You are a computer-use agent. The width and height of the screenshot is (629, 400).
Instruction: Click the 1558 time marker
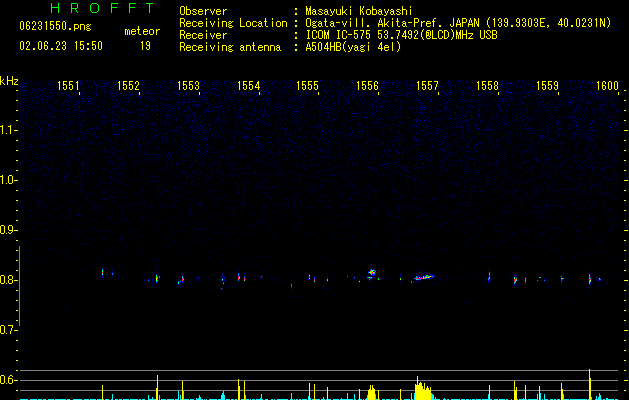tap(487, 86)
